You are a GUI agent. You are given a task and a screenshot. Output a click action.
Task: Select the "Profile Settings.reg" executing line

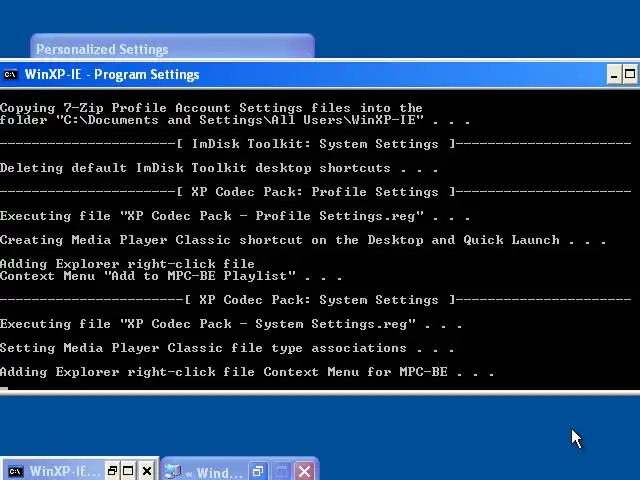click(x=235, y=216)
